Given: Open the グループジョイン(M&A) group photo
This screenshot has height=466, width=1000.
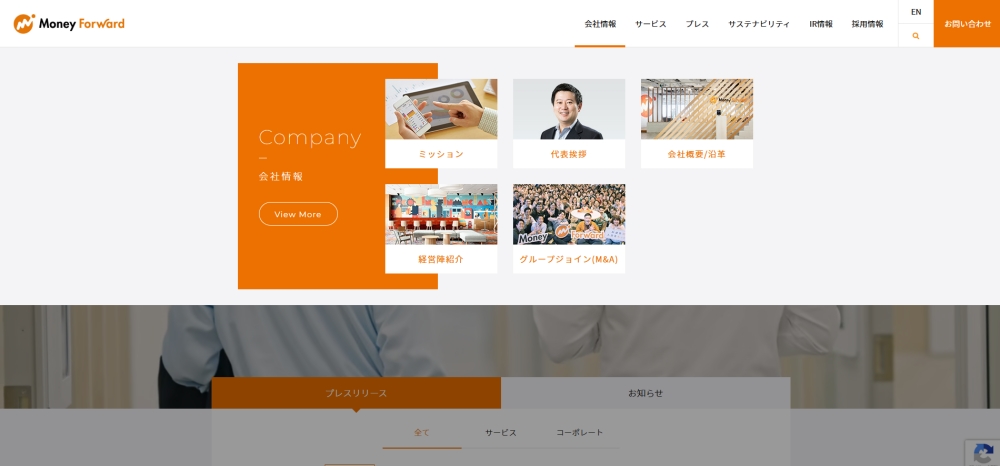Looking at the screenshot, I should [569, 214].
